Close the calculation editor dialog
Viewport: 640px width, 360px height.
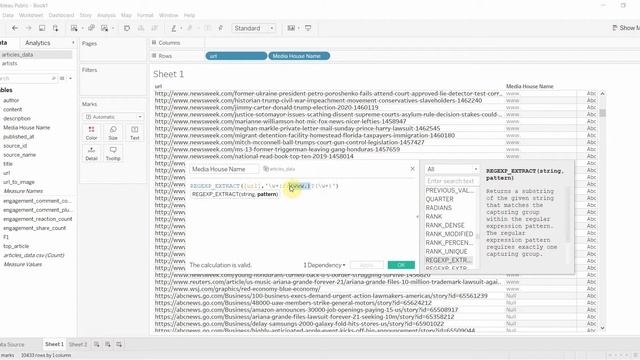[412, 169]
